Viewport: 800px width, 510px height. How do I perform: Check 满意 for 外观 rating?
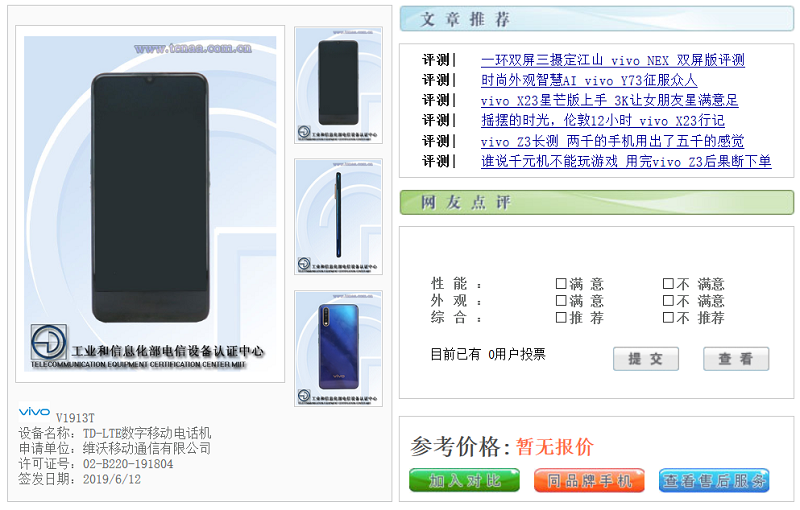(561, 300)
